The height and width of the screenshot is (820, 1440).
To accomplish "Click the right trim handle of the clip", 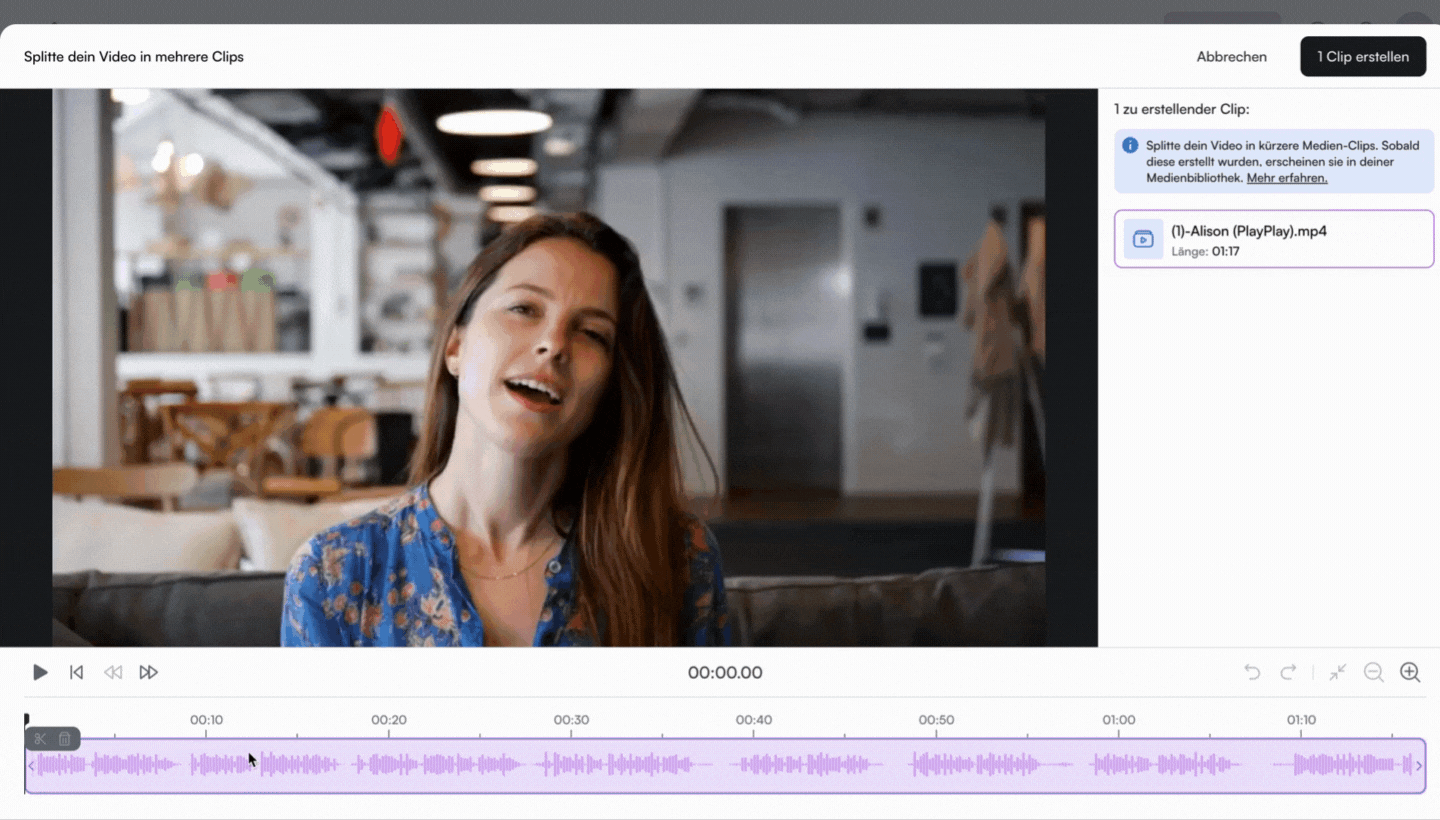I will point(1419,766).
